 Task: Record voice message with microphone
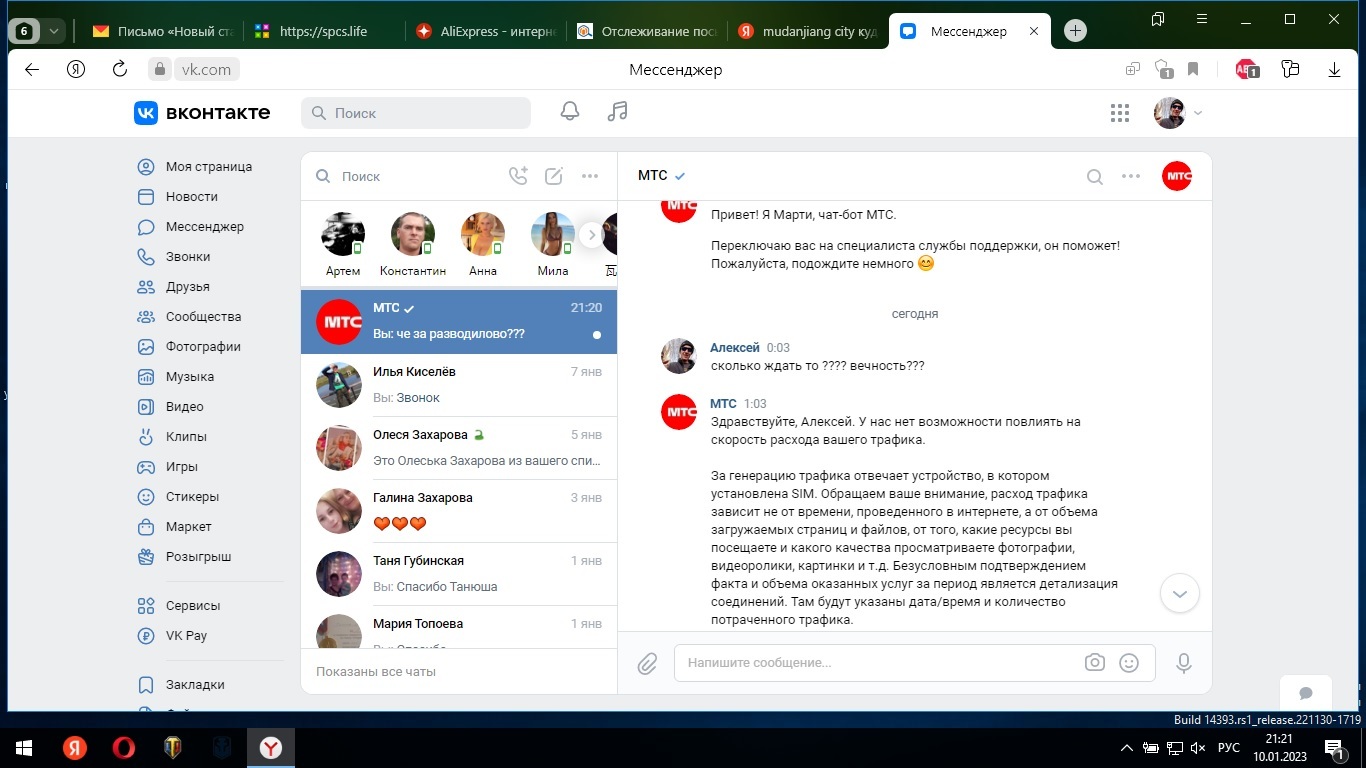[x=1184, y=663]
